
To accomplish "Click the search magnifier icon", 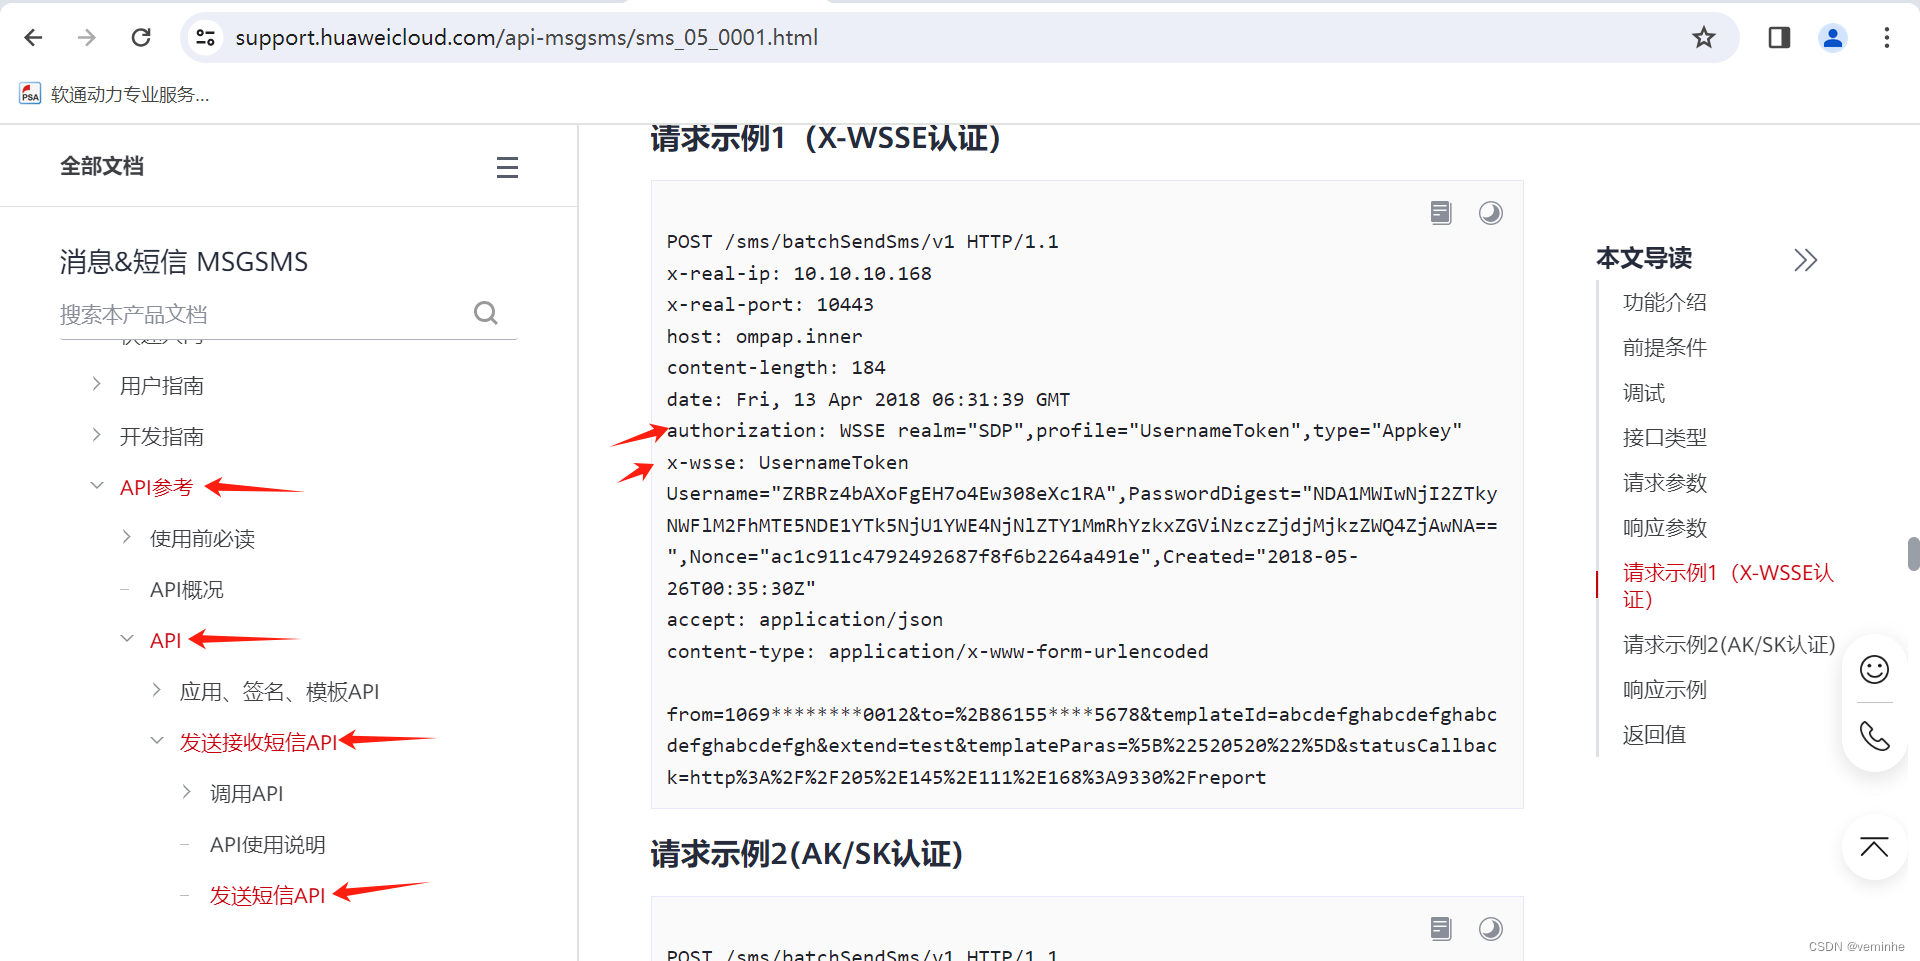I will tap(486, 313).
